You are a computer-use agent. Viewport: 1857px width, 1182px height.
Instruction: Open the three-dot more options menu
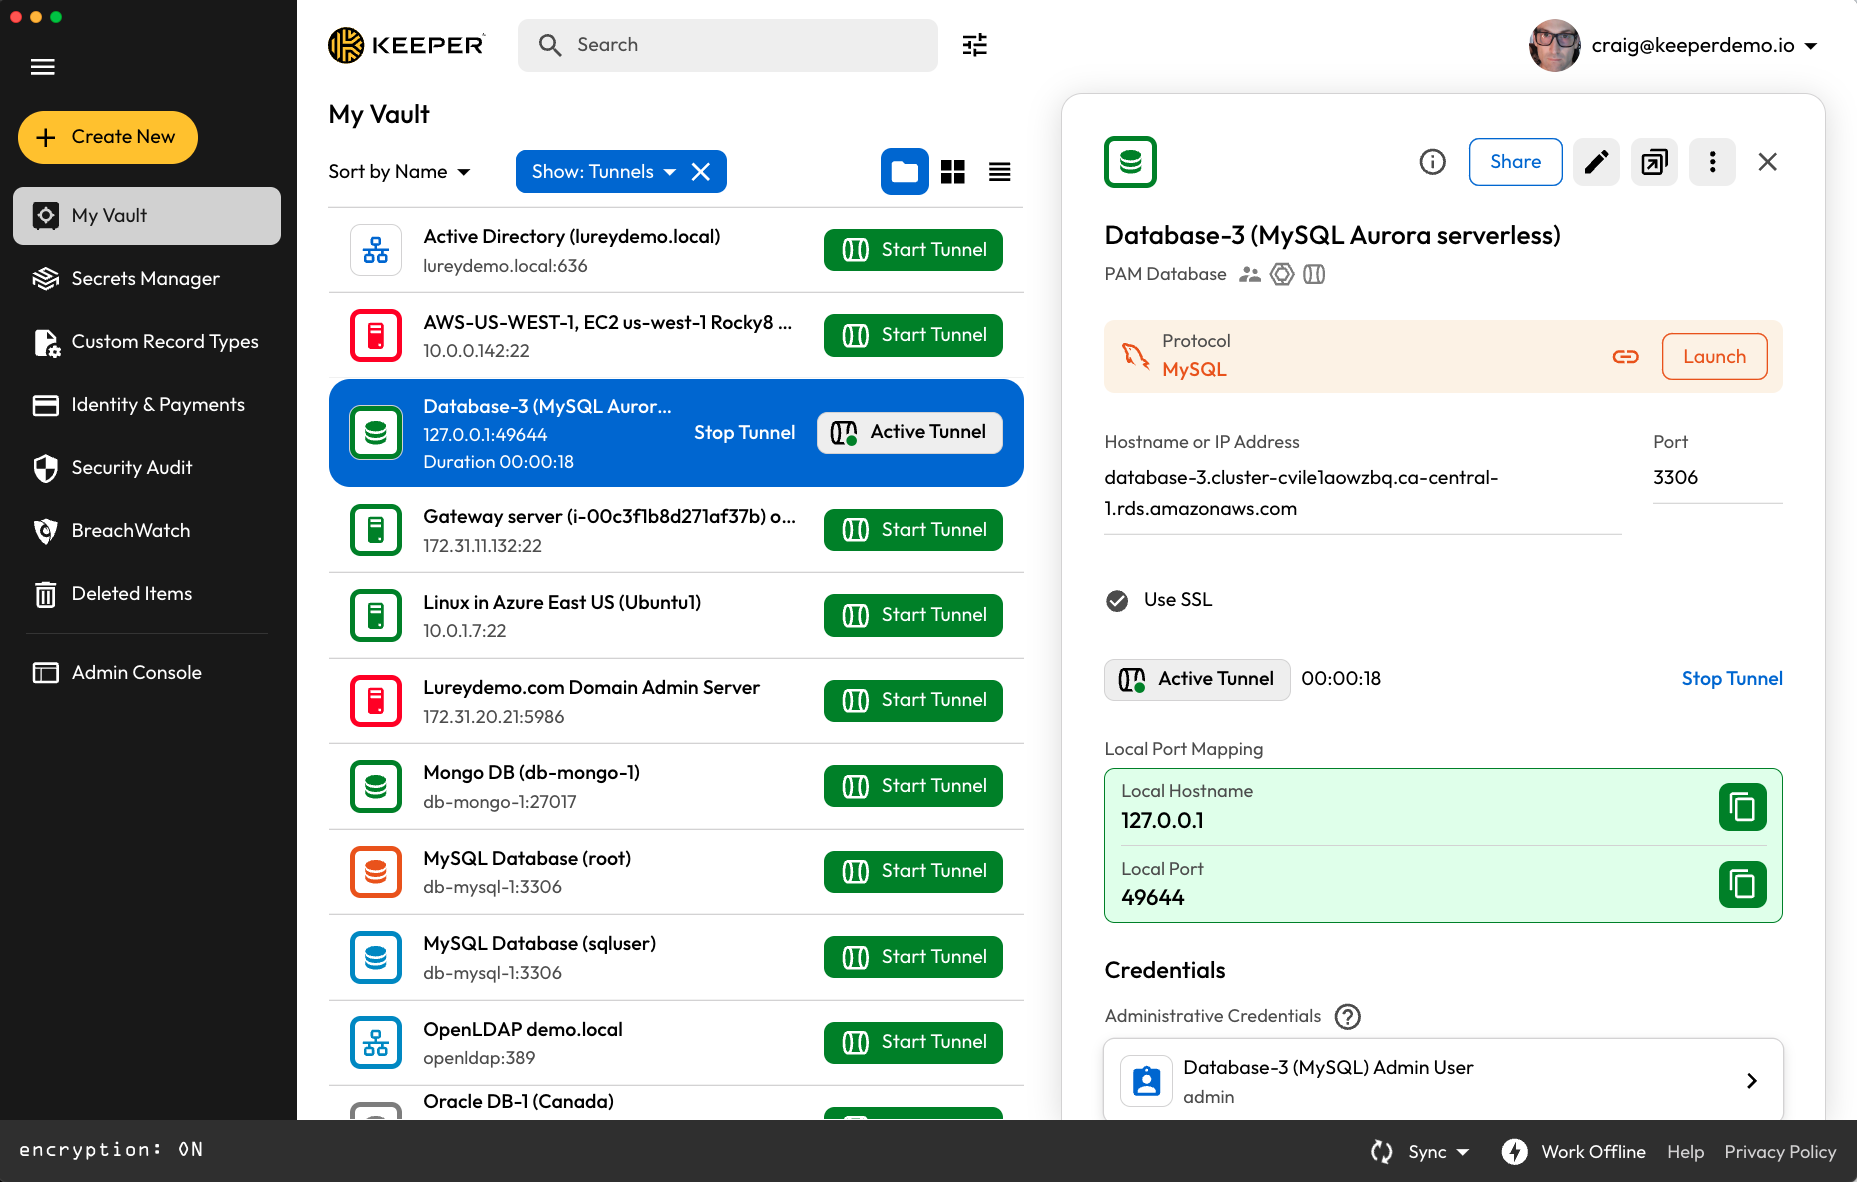[x=1712, y=162]
